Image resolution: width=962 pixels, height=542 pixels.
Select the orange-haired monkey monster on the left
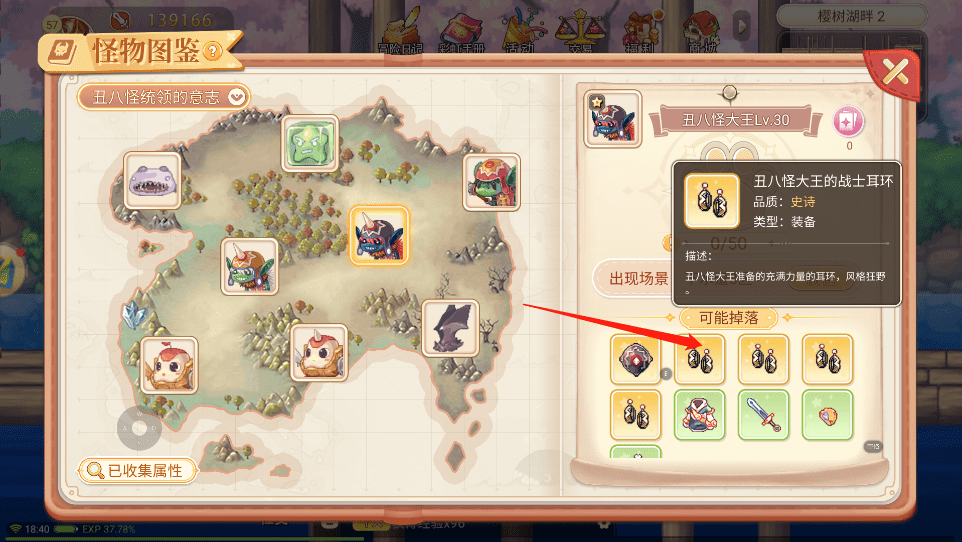[169, 365]
